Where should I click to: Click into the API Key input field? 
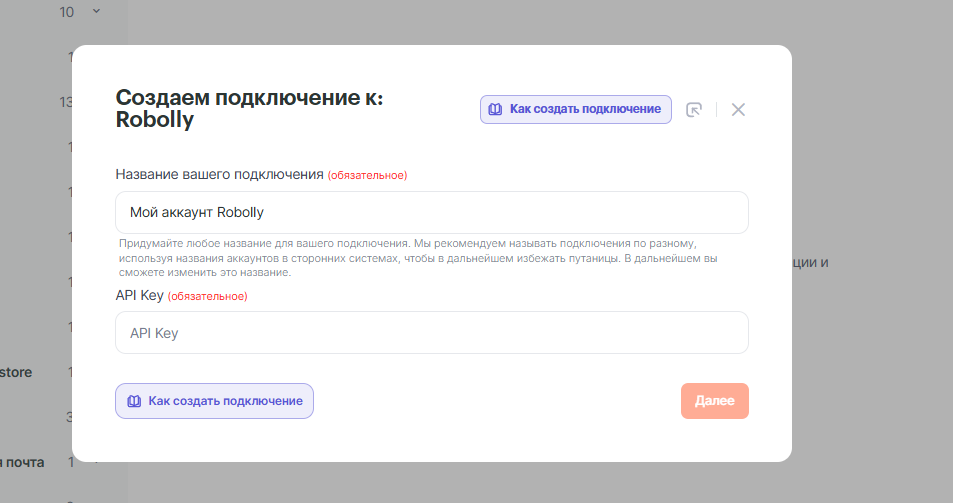tap(431, 333)
